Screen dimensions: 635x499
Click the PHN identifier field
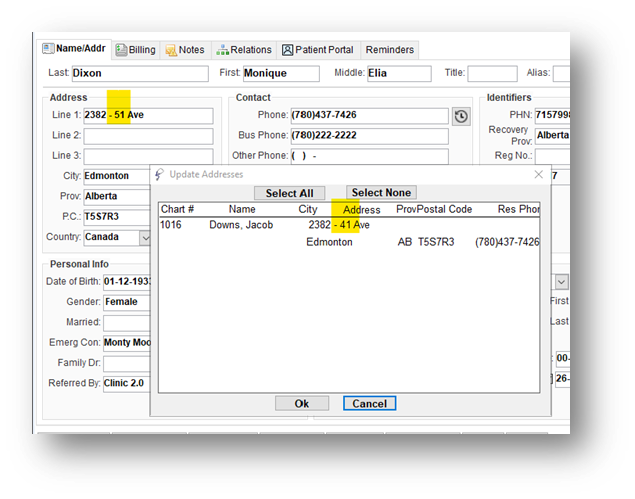[x=552, y=115]
